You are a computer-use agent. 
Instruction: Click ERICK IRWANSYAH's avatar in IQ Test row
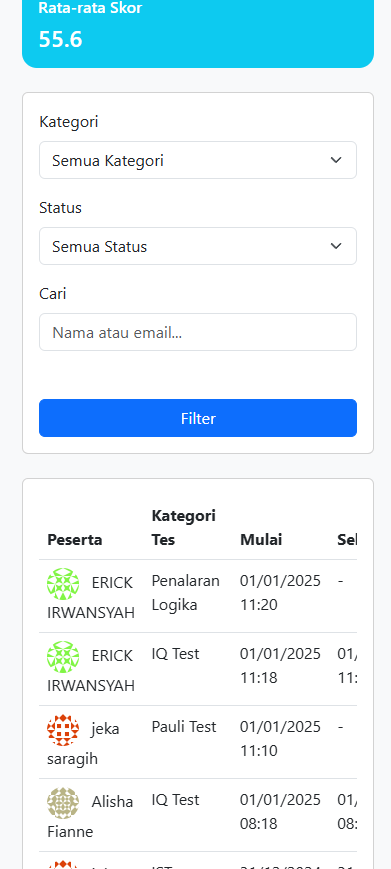[63, 657]
